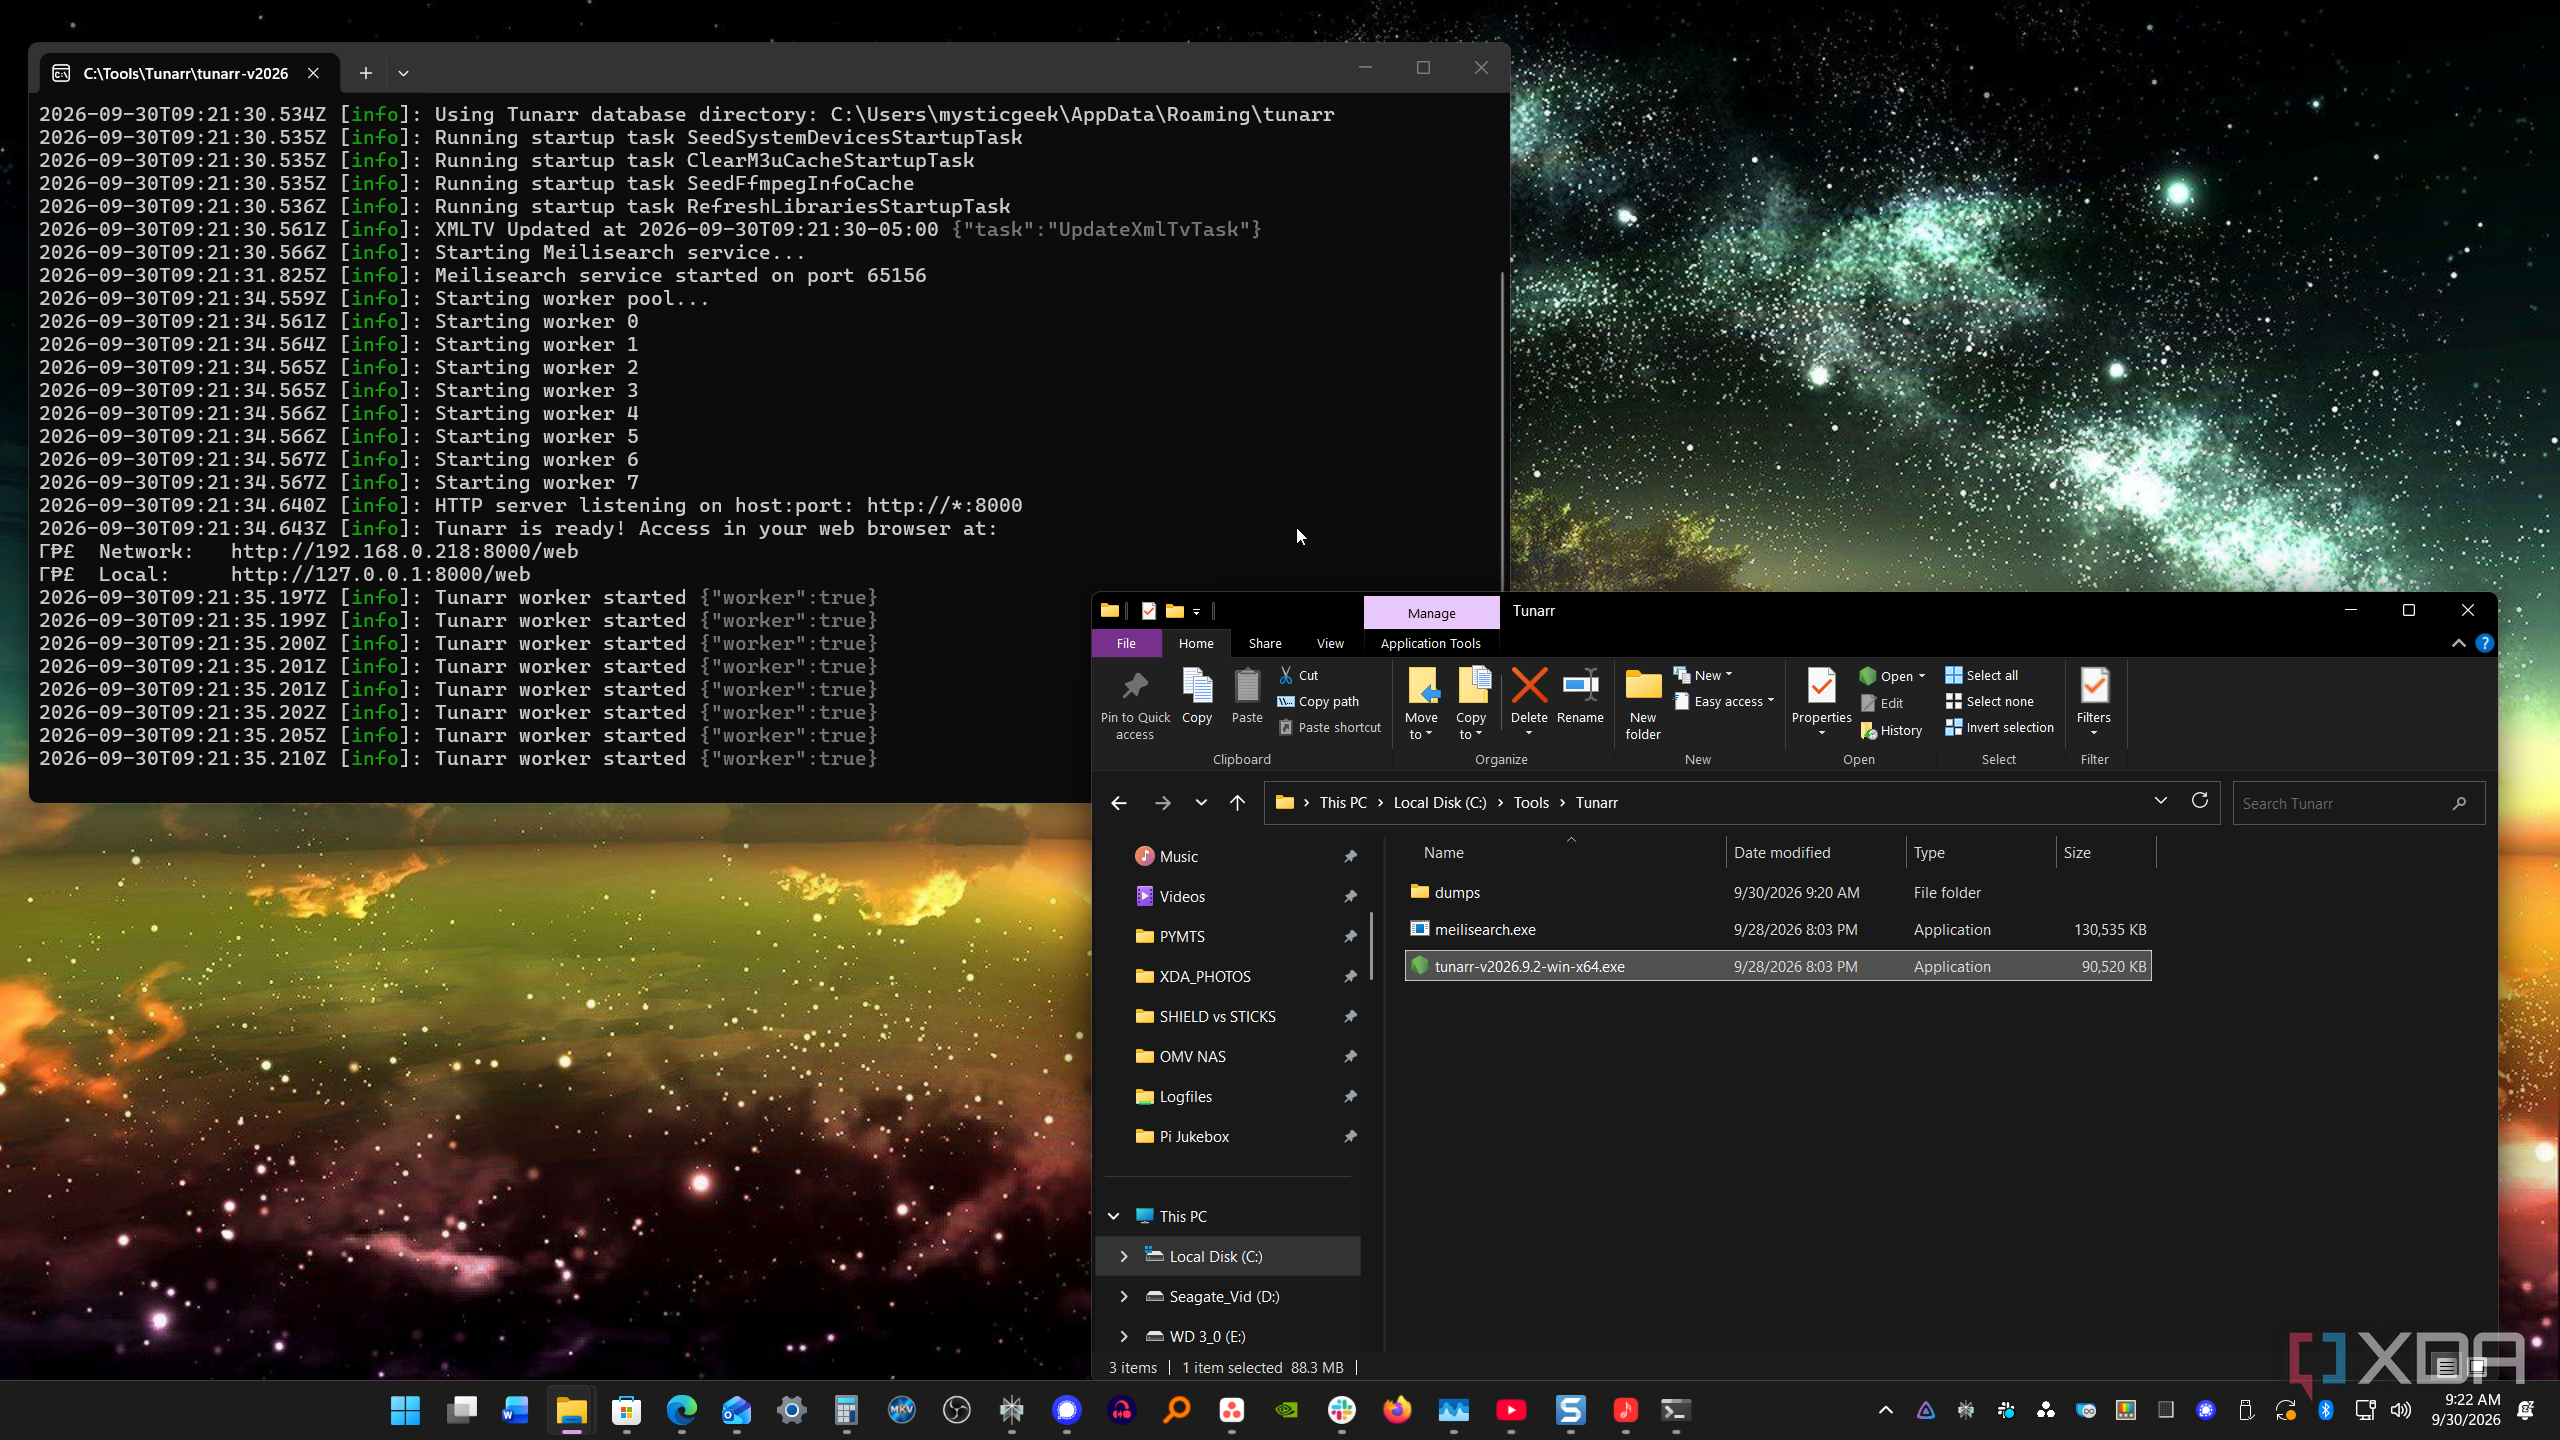The width and height of the screenshot is (2560, 1440).
Task: Select the meilisearch.exe file
Action: pyautogui.click(x=1778, y=930)
